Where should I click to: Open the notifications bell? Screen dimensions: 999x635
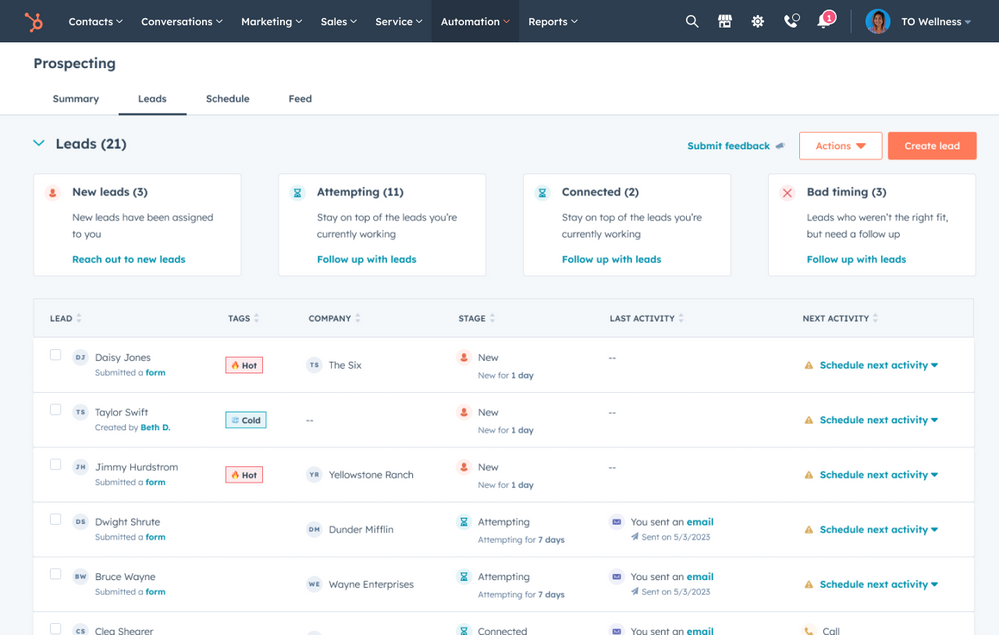824,21
